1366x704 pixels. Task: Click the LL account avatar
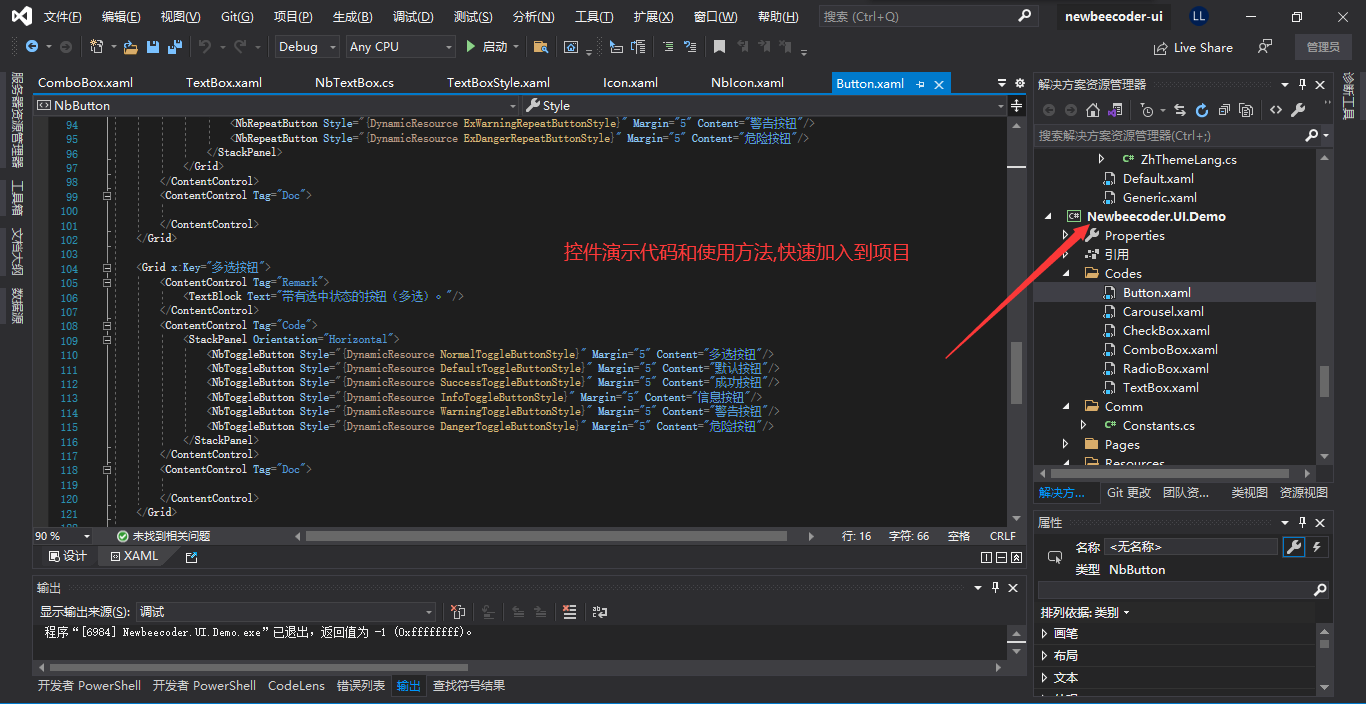[x=1199, y=17]
